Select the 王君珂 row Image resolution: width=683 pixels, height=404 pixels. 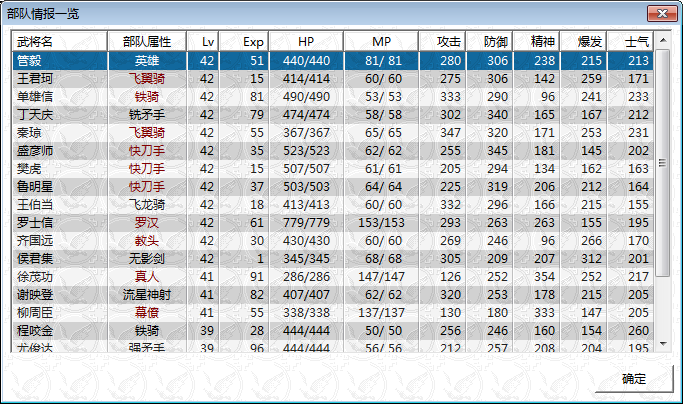click(x=333, y=79)
